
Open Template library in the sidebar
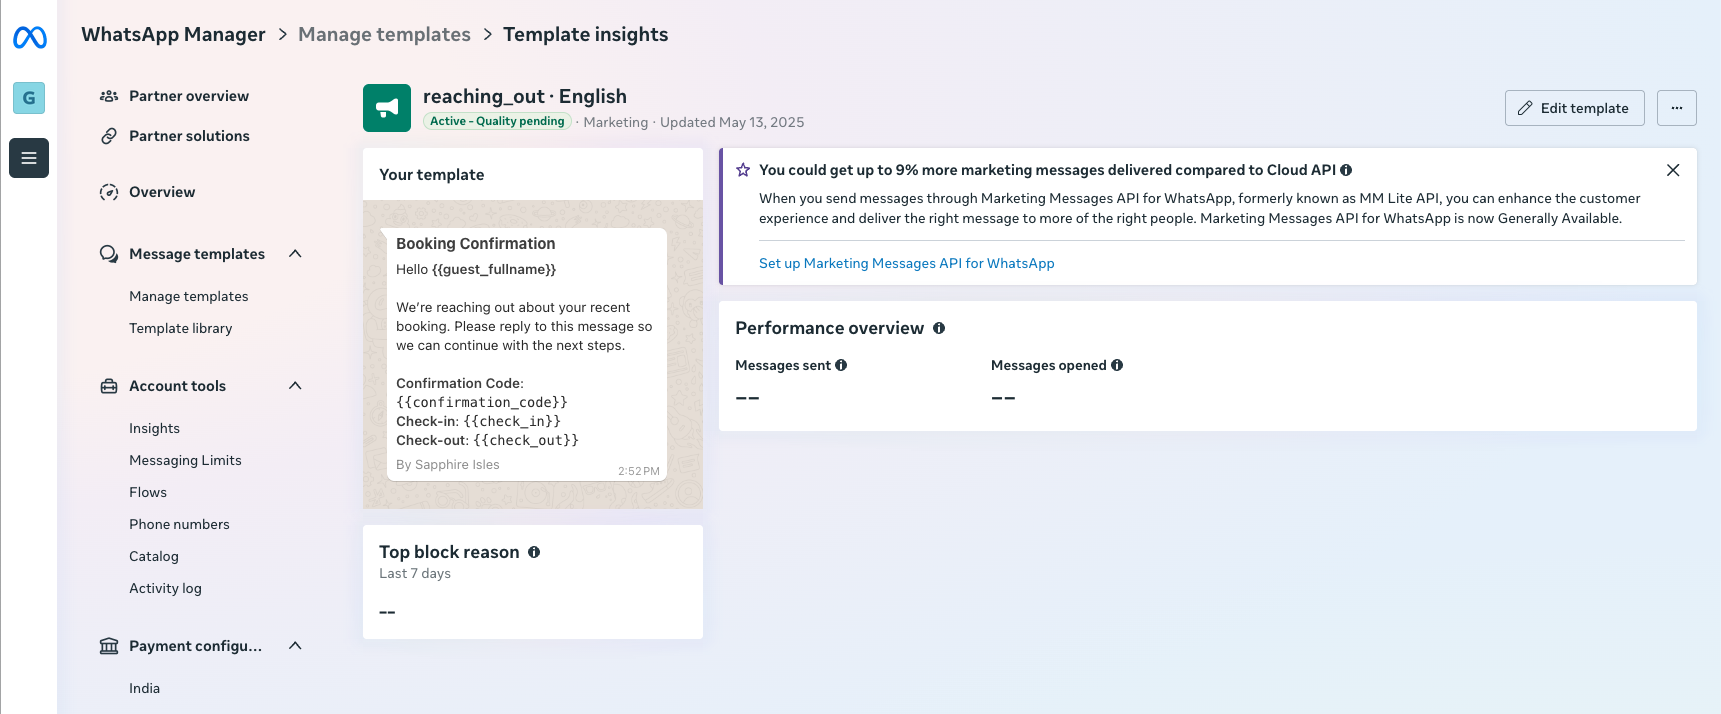[180, 328]
